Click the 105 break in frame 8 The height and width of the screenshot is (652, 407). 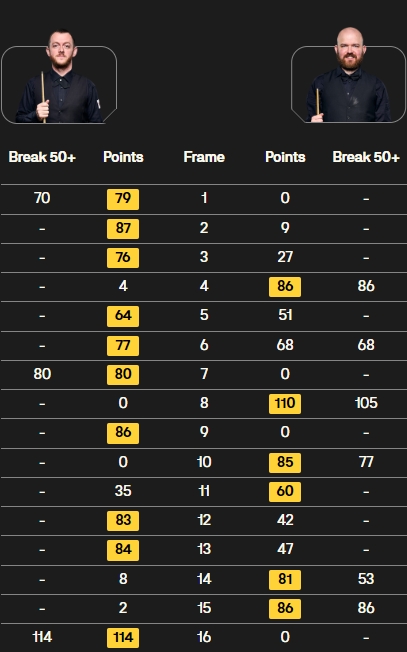(366, 403)
